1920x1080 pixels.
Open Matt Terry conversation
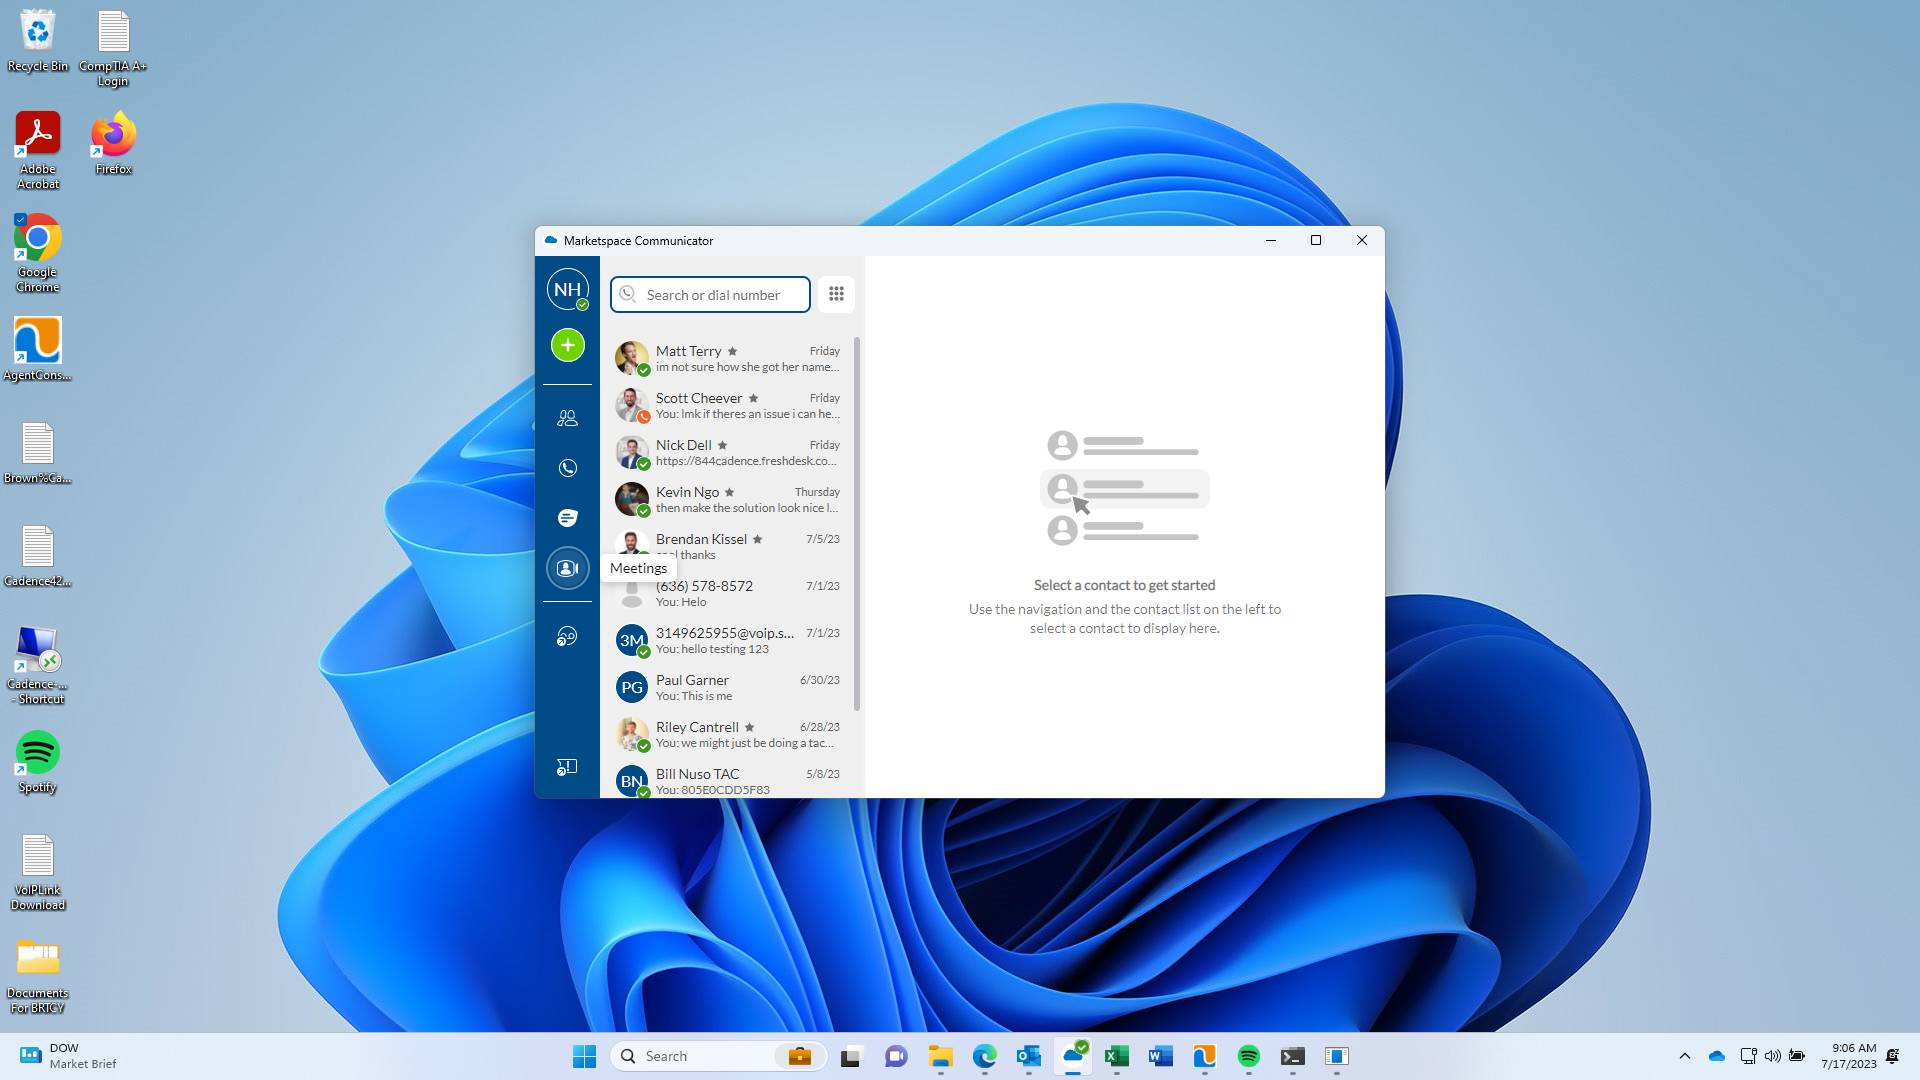pos(728,358)
